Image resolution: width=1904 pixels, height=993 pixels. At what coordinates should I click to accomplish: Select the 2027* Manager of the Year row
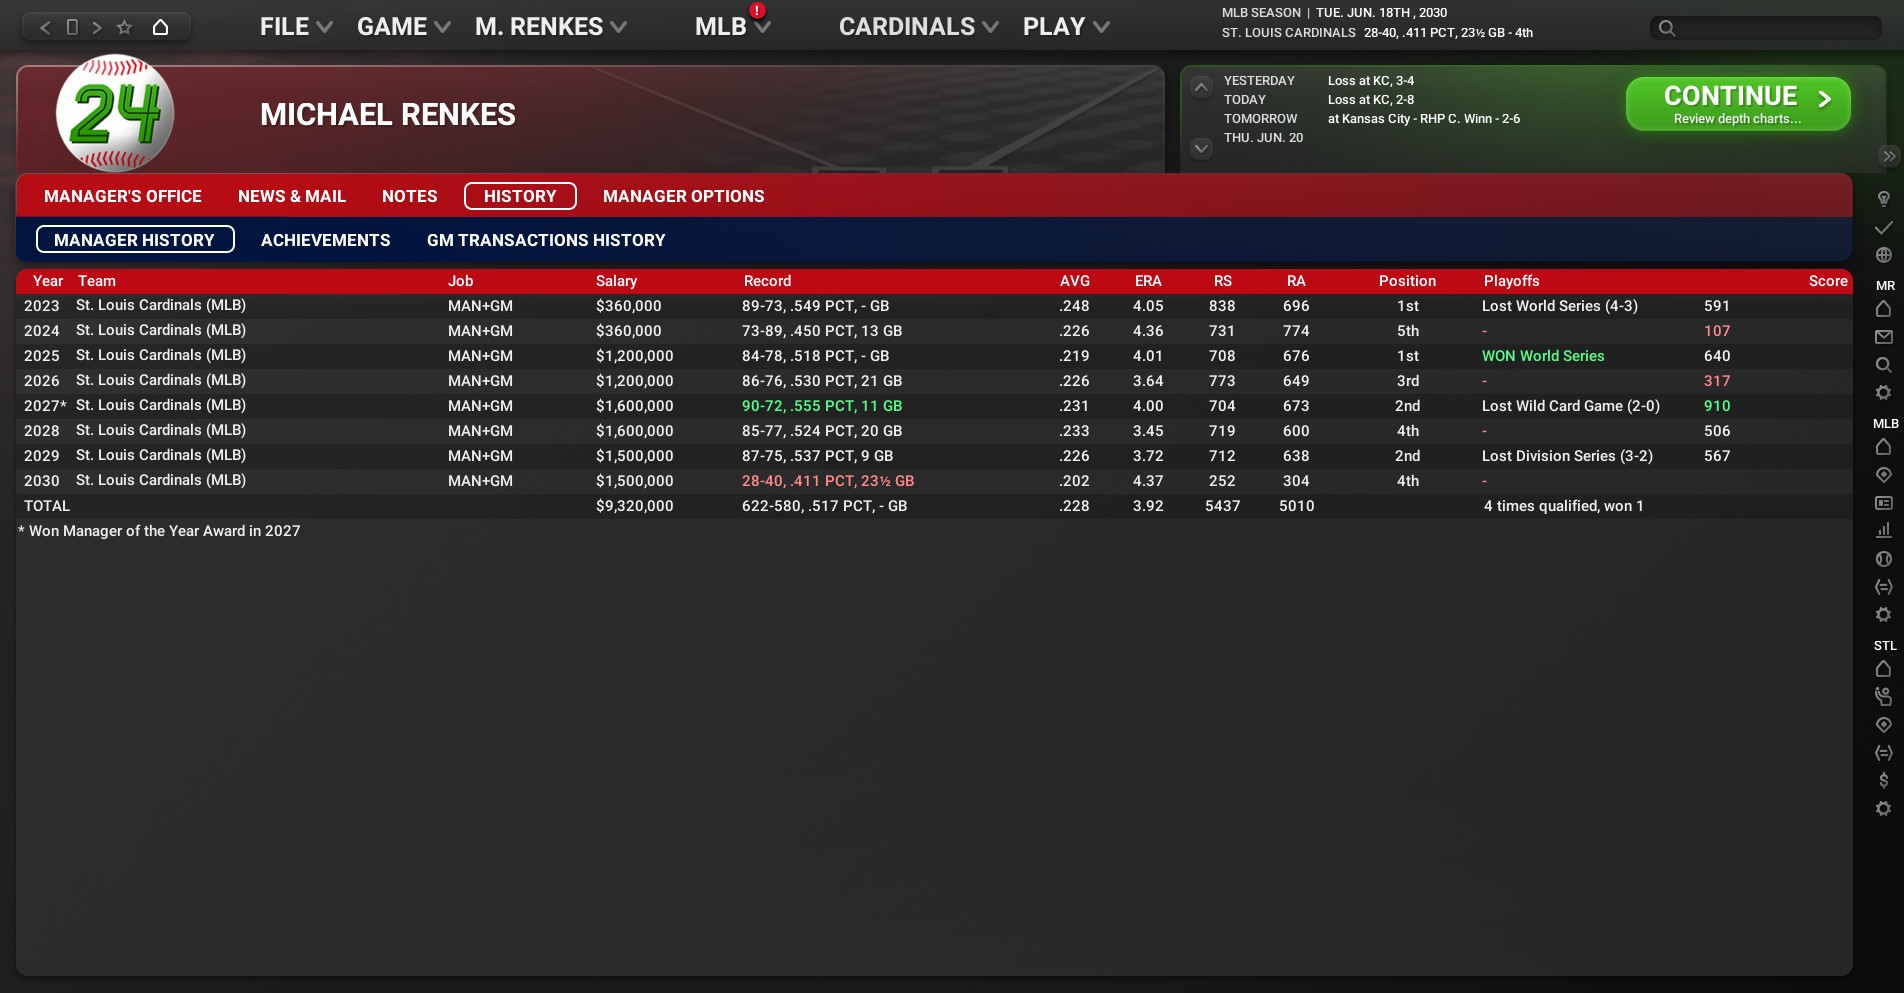tap(934, 406)
